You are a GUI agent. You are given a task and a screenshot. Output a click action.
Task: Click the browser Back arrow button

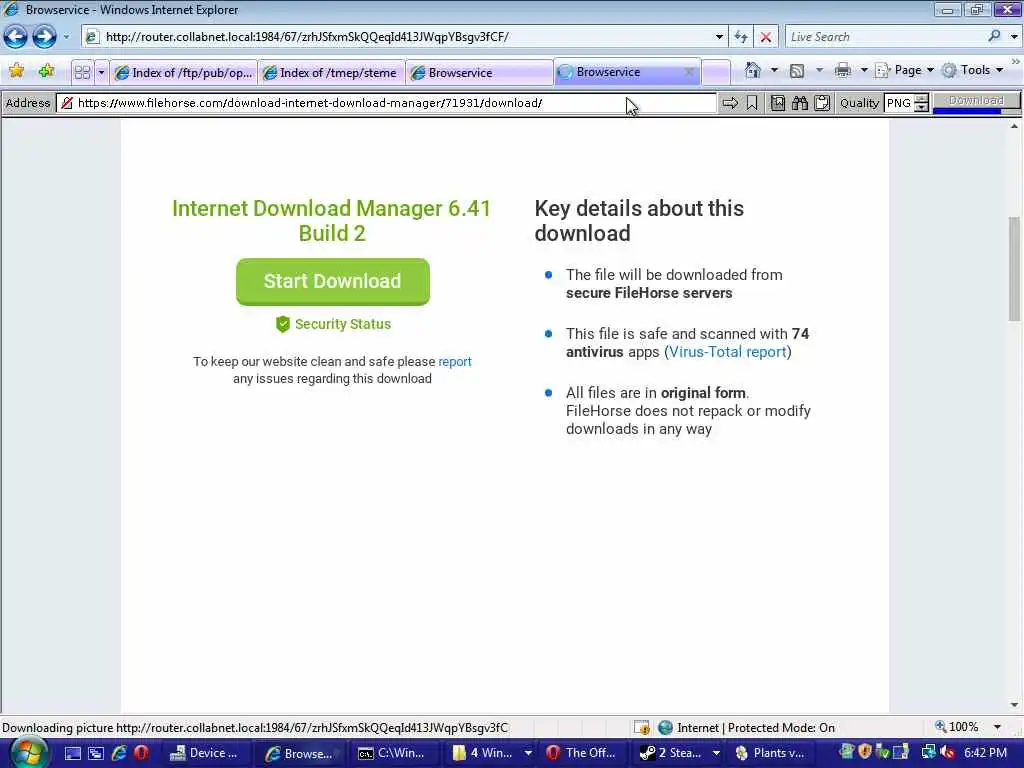[16, 37]
